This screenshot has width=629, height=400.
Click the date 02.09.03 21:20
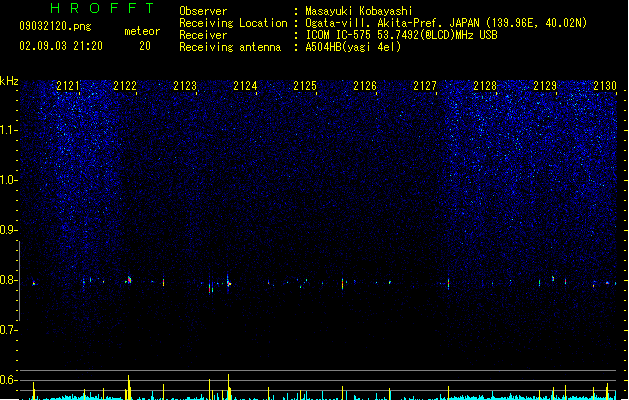click(61, 46)
